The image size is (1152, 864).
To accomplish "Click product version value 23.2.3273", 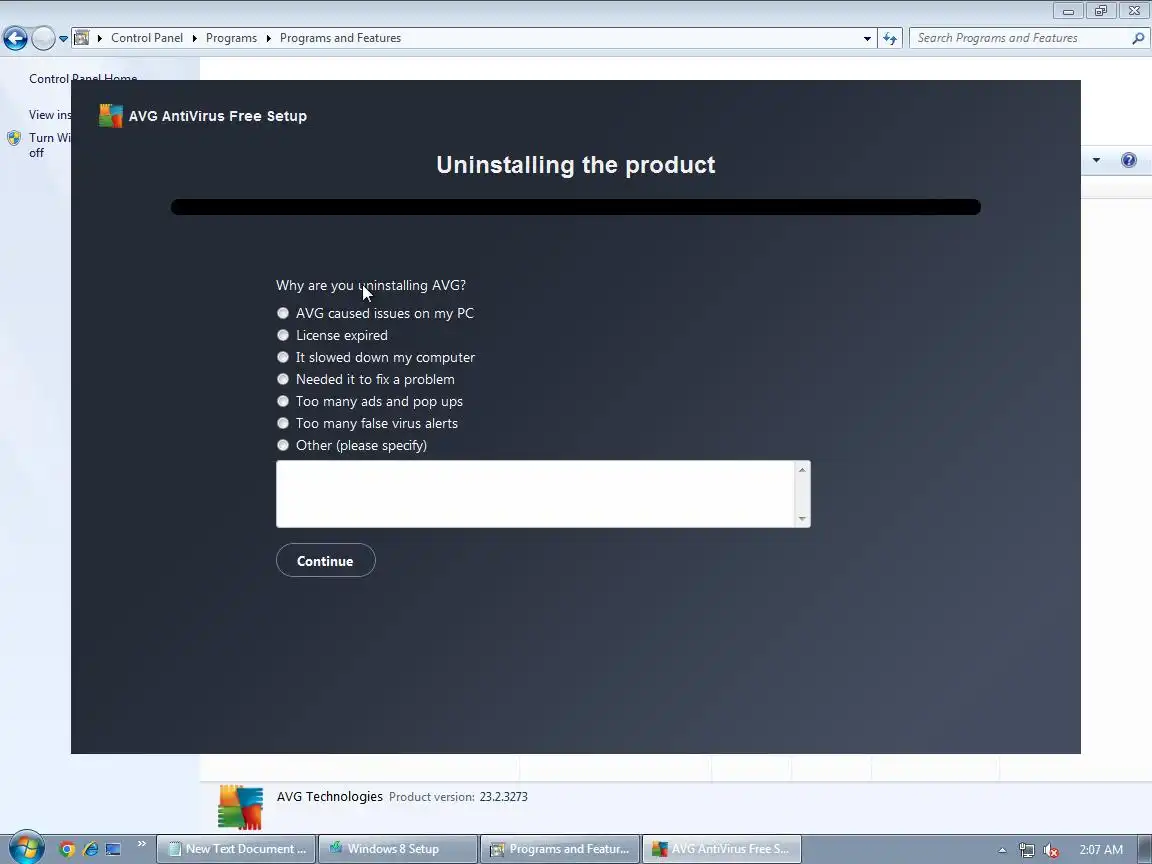I will [x=503, y=796].
